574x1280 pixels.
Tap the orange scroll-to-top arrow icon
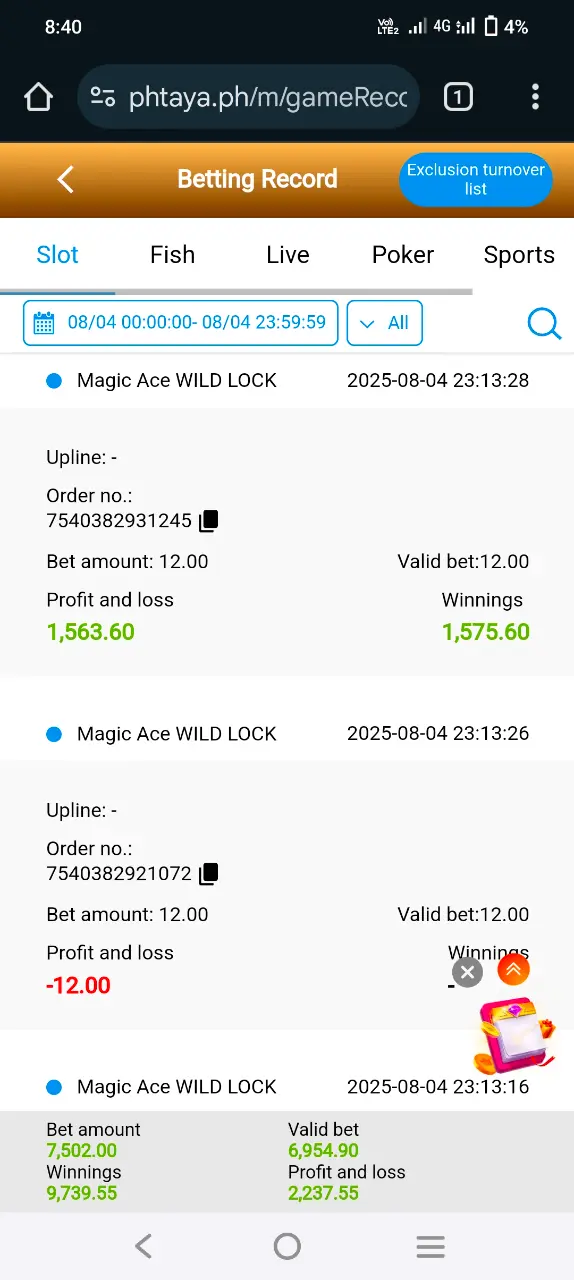[x=513, y=969]
